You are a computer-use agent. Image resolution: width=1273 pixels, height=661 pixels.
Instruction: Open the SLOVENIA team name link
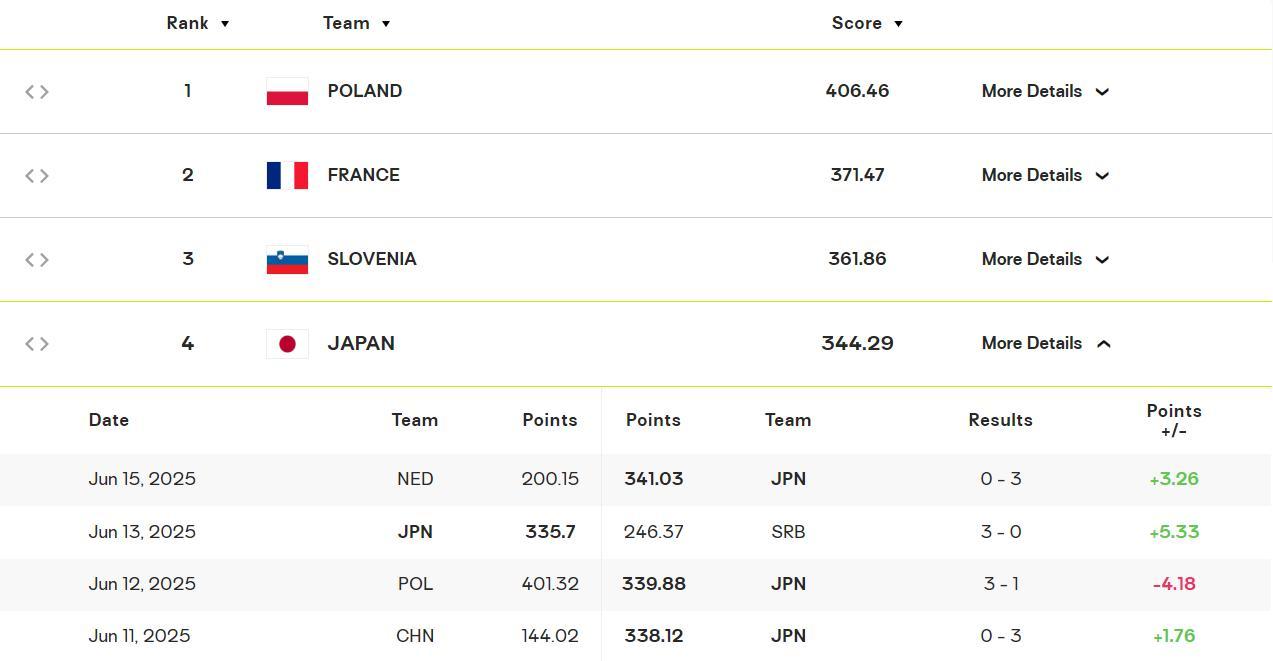pos(372,259)
